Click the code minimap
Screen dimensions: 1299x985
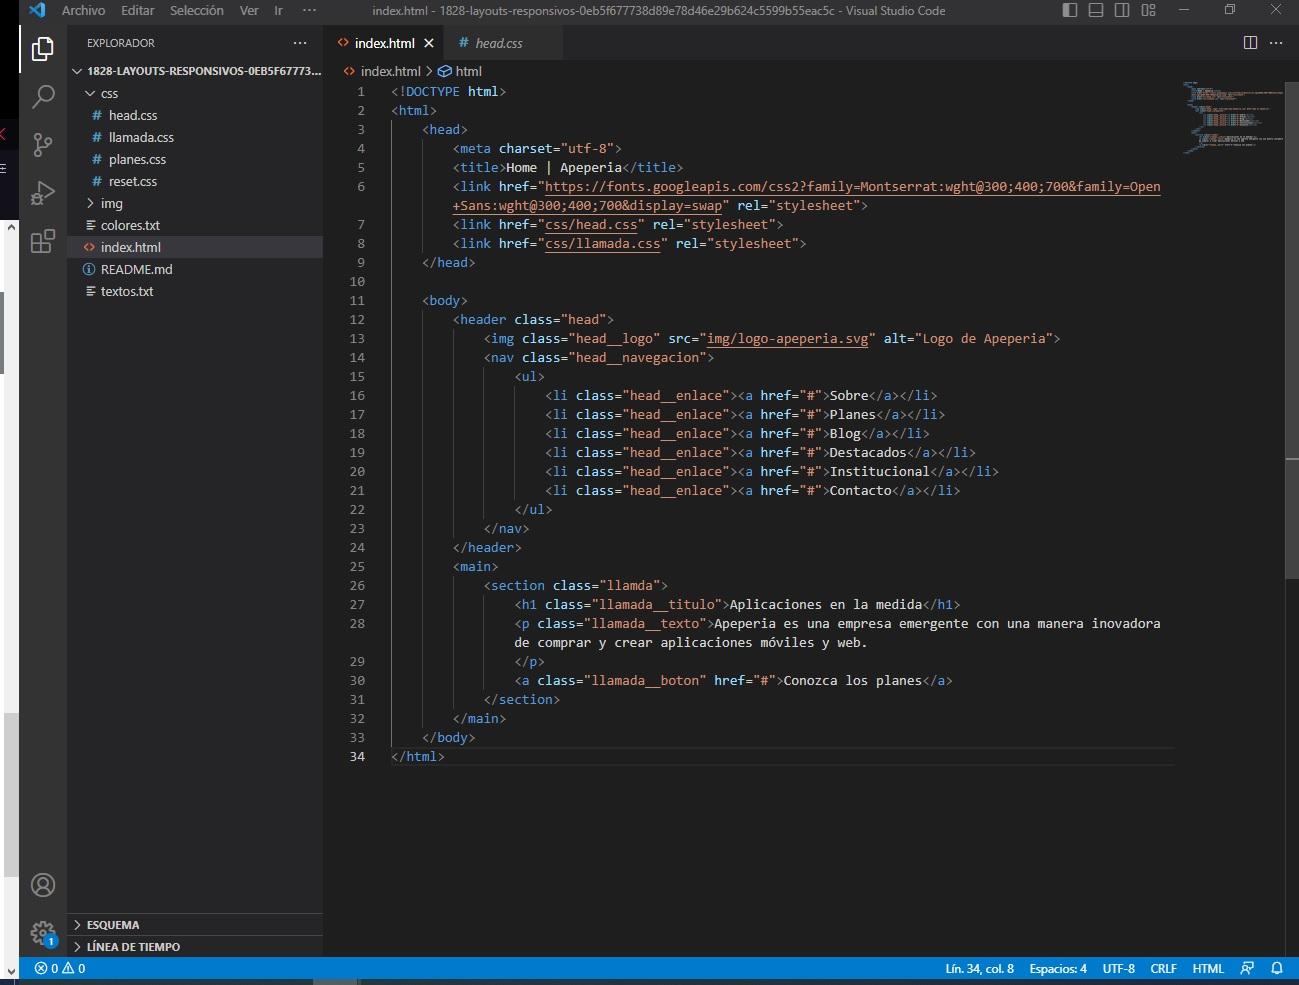coord(1232,117)
